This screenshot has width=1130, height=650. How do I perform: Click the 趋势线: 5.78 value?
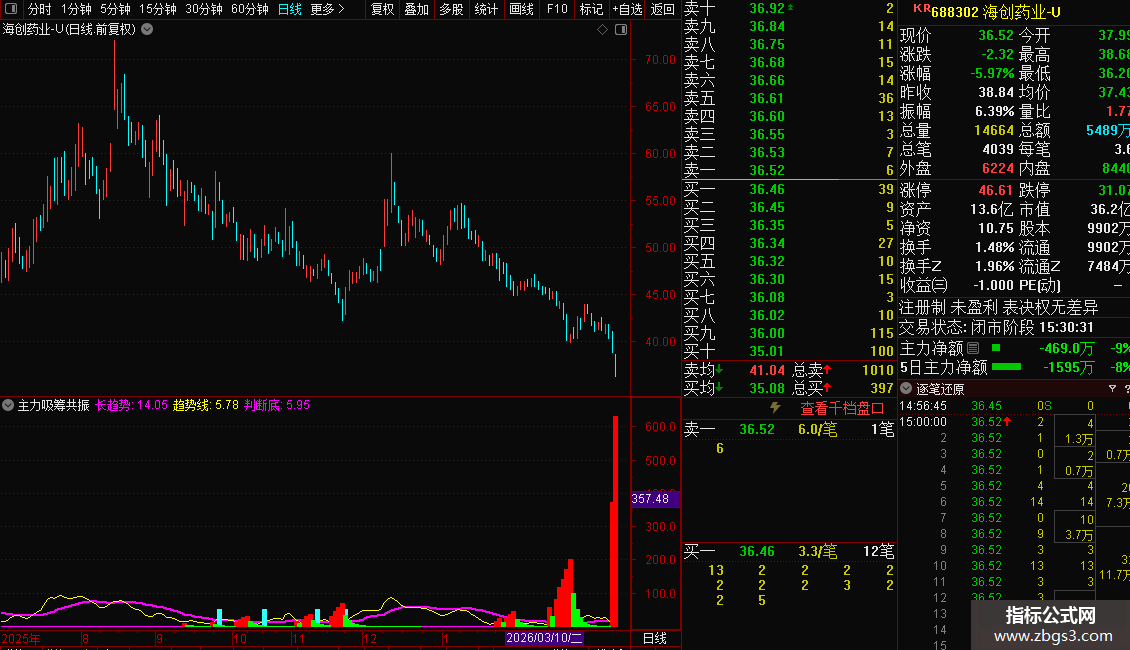pos(205,405)
